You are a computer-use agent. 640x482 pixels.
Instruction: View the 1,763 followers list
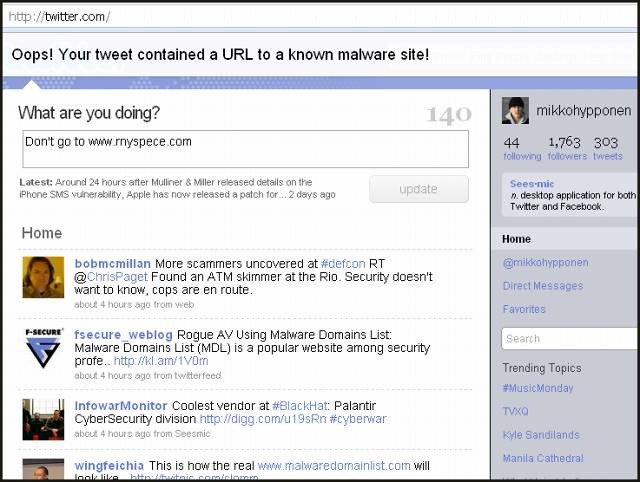pos(567,149)
